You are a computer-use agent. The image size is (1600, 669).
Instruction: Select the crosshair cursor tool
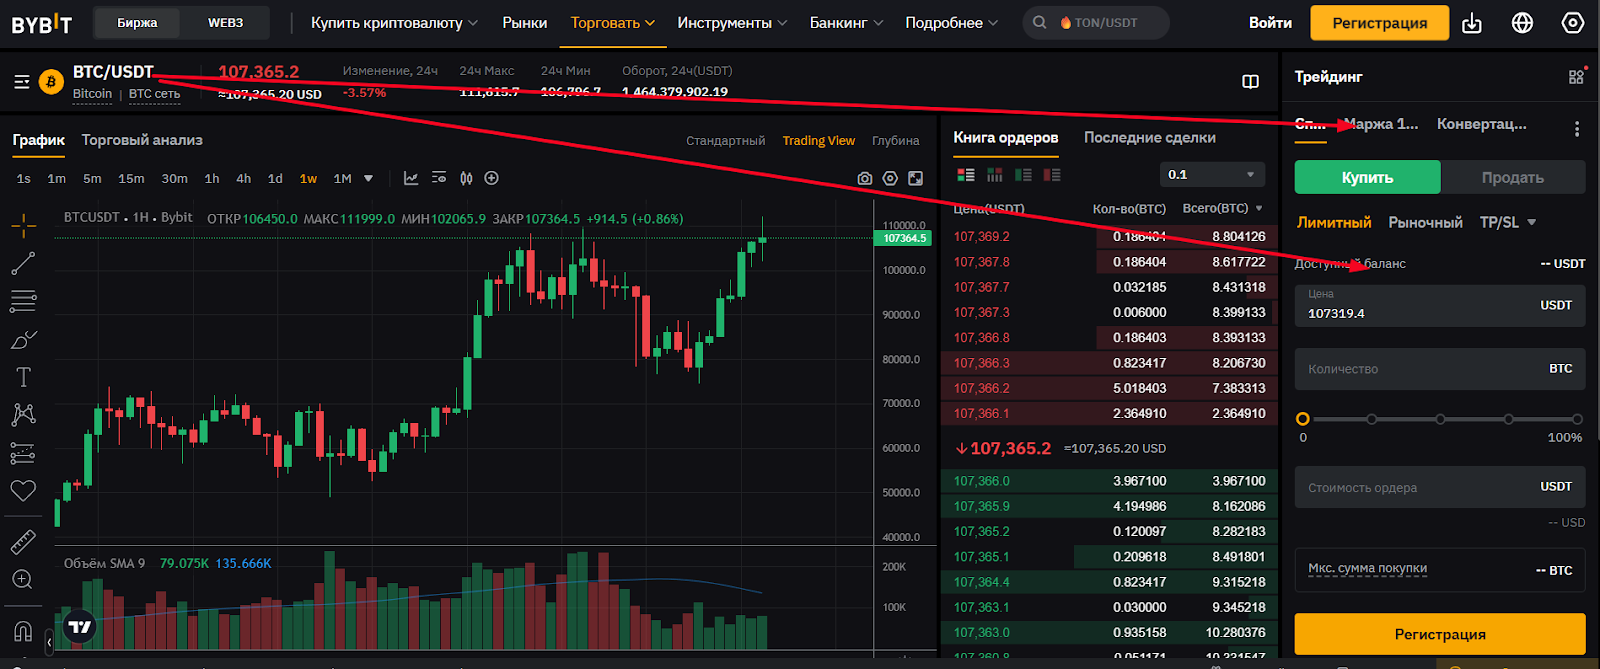[23, 226]
